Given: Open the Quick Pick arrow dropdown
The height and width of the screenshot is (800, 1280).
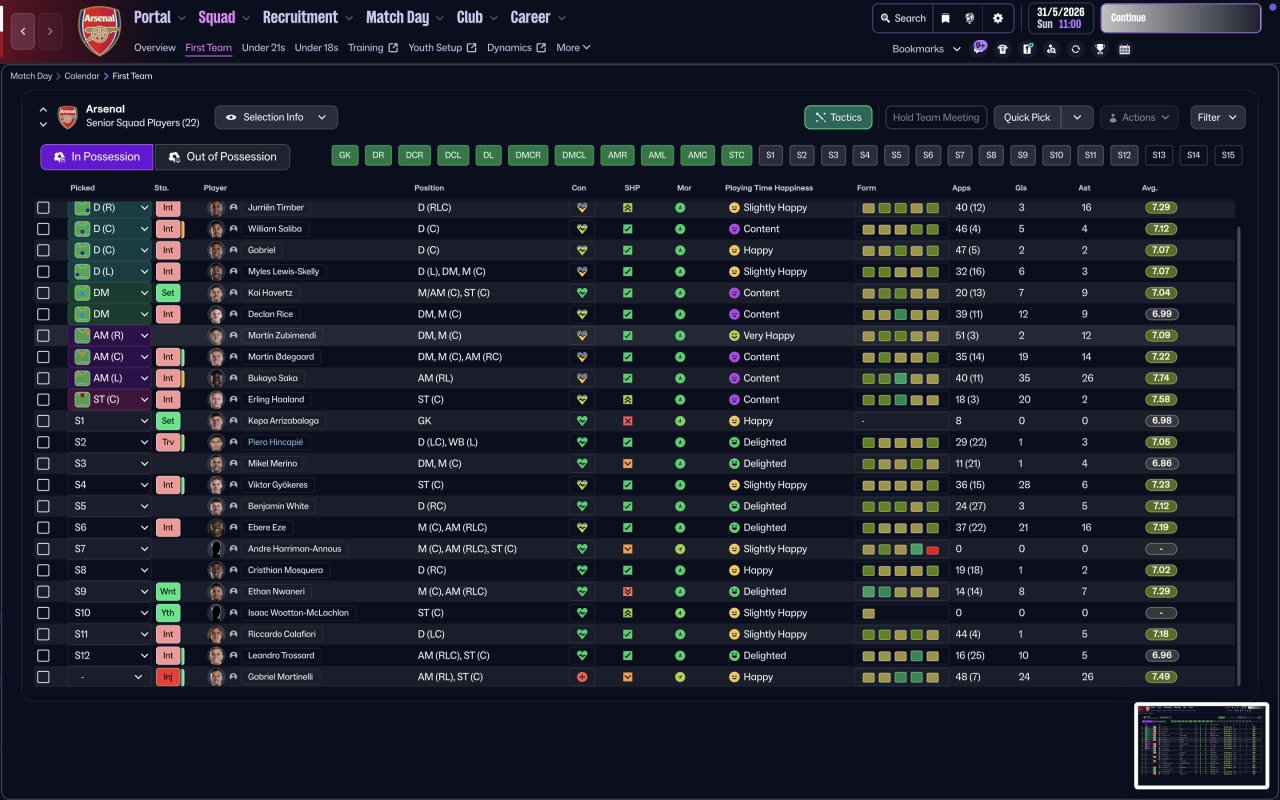Looking at the screenshot, I should coord(1077,117).
